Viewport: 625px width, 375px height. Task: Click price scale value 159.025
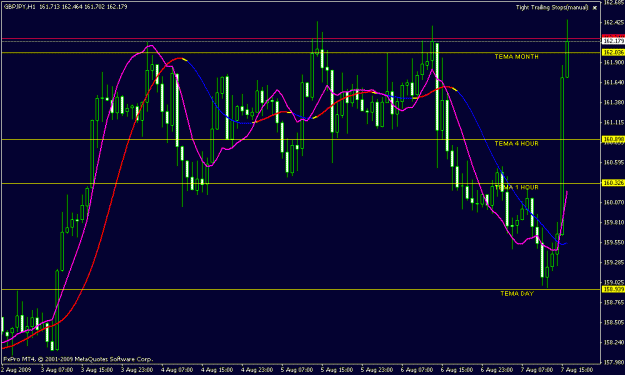(614, 282)
